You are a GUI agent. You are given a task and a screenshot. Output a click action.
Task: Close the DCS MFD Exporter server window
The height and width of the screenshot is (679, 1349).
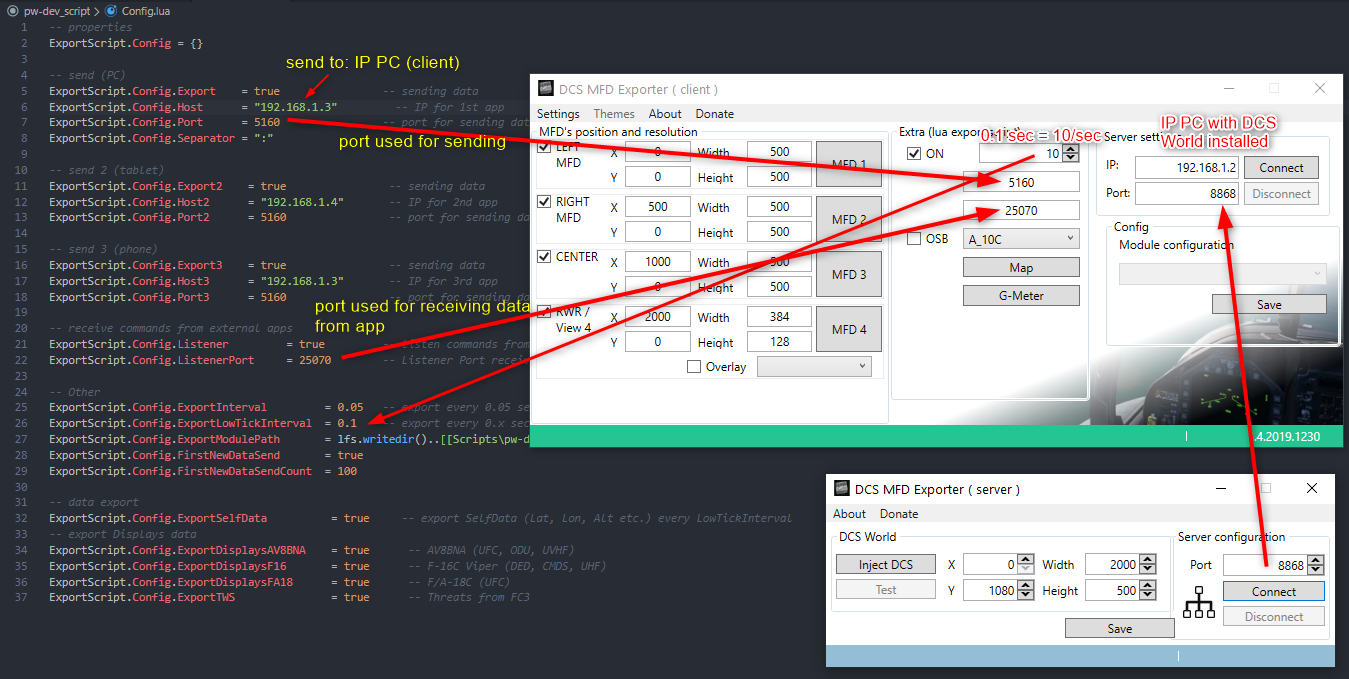[x=1312, y=488]
